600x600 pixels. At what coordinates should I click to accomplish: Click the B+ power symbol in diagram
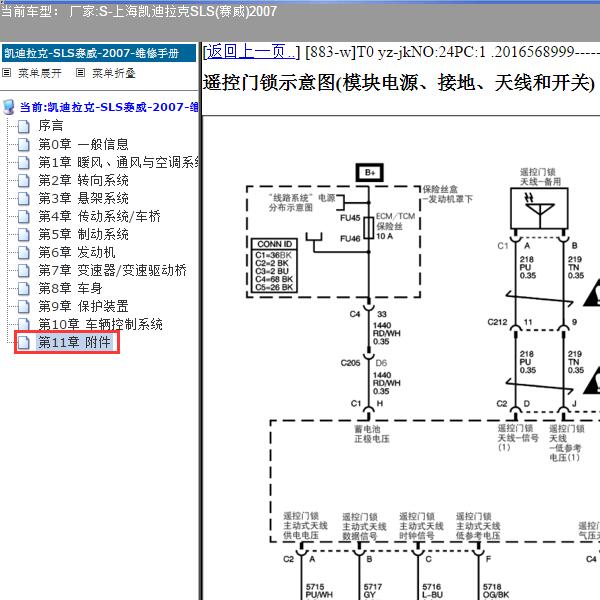369,173
